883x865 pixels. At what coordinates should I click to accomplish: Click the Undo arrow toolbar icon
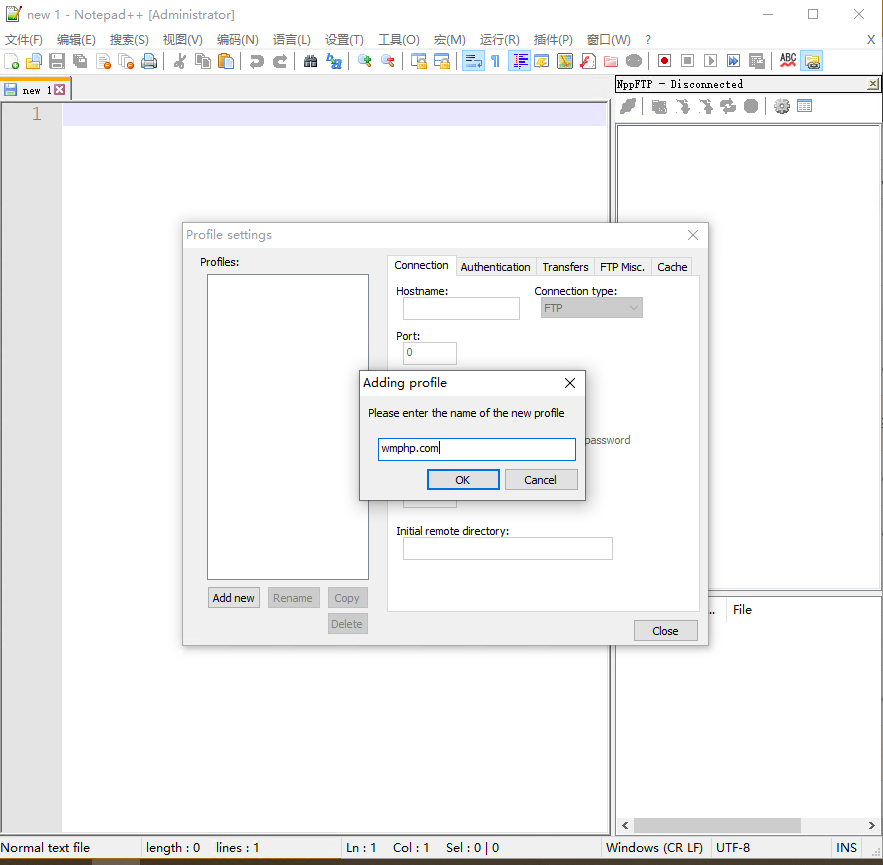tap(257, 61)
